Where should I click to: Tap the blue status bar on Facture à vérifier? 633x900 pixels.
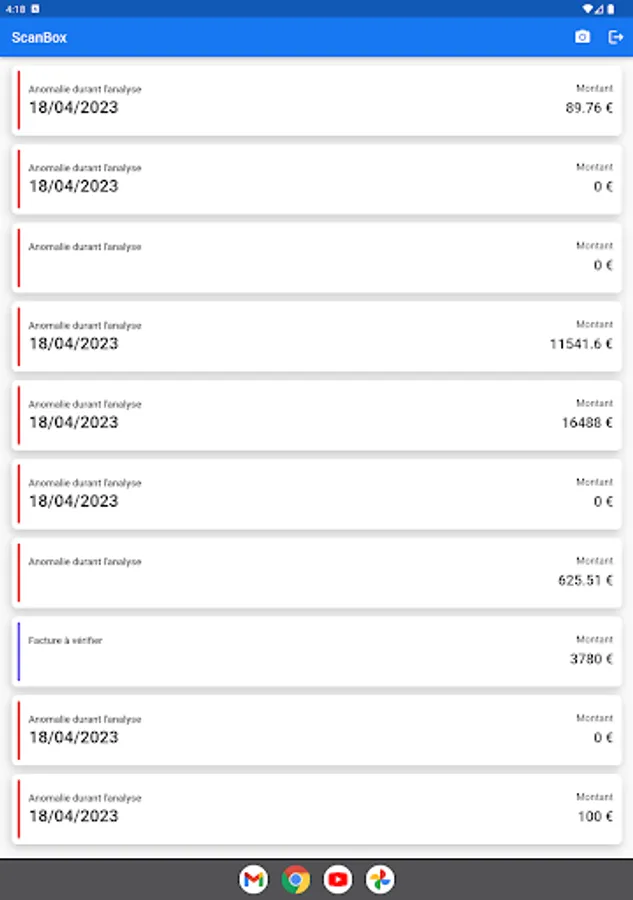pyautogui.click(x=19, y=651)
